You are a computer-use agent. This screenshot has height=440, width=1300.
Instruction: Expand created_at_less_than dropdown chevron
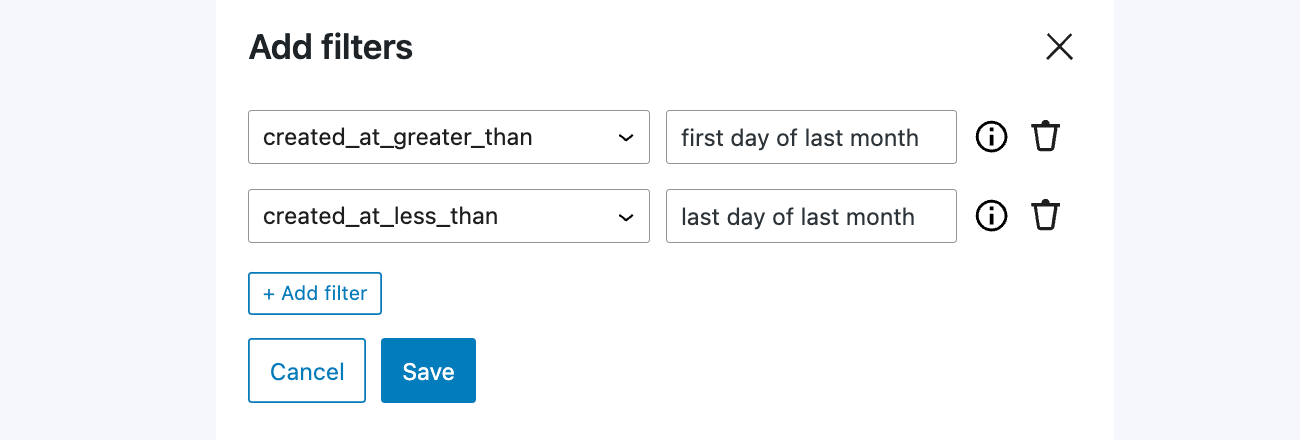pos(626,216)
